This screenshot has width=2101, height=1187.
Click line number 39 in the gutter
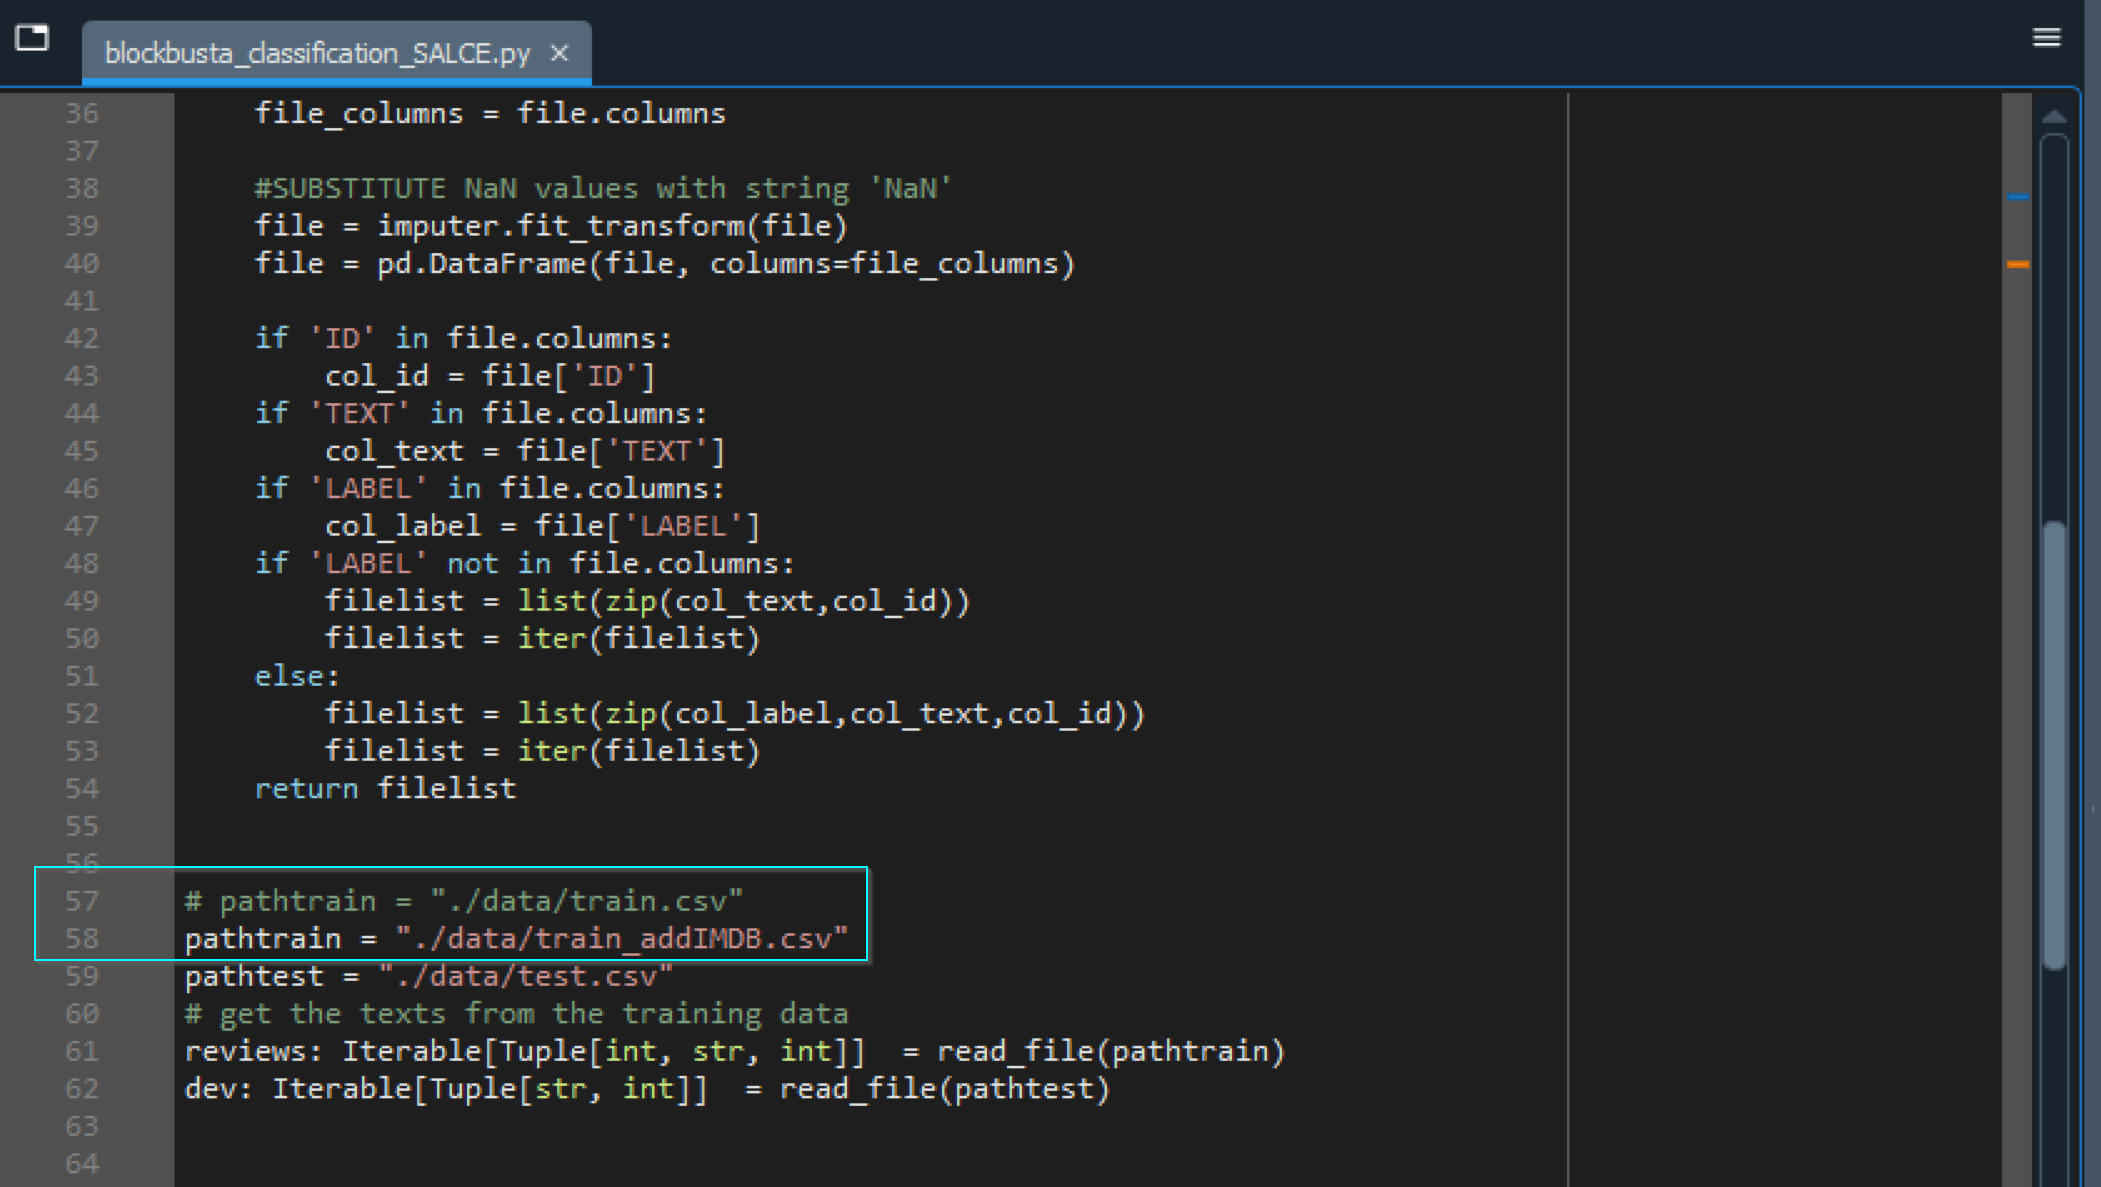[82, 226]
